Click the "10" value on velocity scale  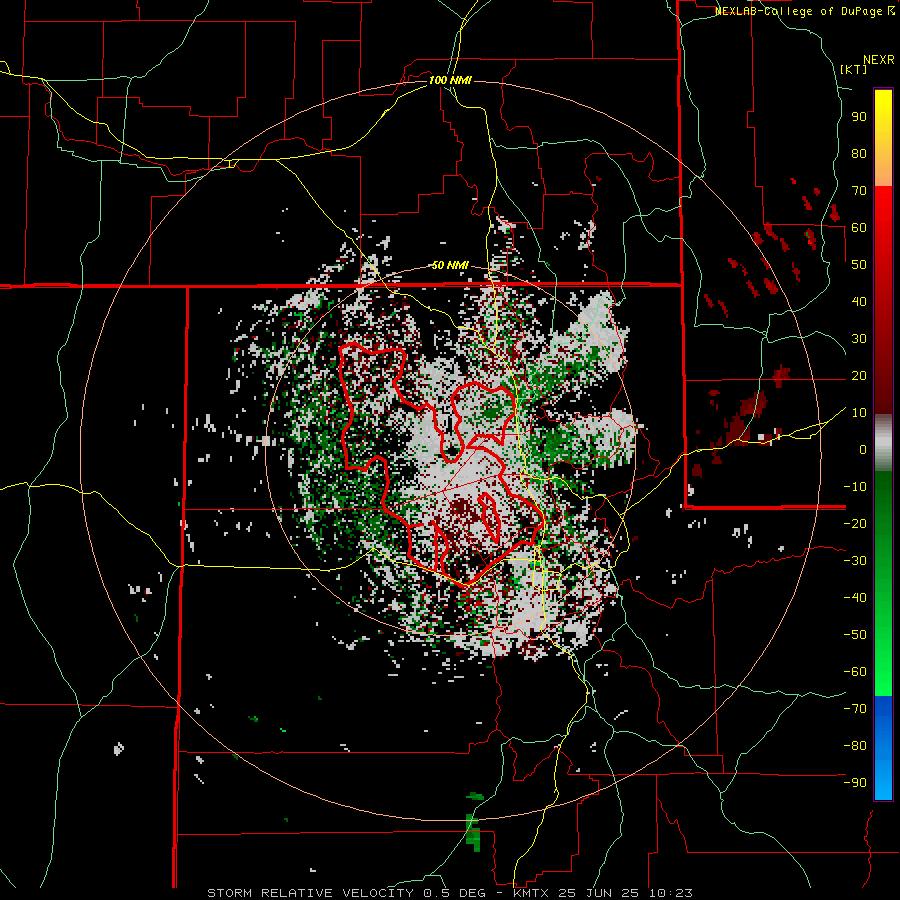pos(859,413)
